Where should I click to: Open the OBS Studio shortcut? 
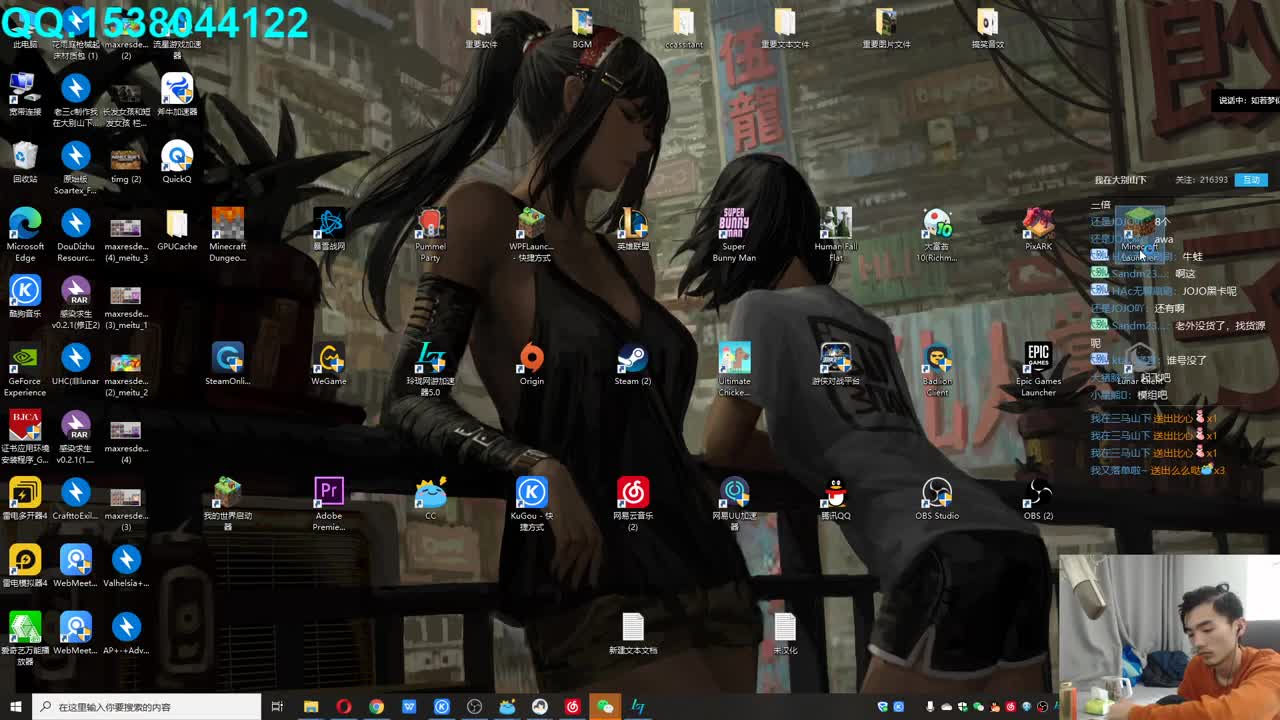pyautogui.click(x=937, y=495)
